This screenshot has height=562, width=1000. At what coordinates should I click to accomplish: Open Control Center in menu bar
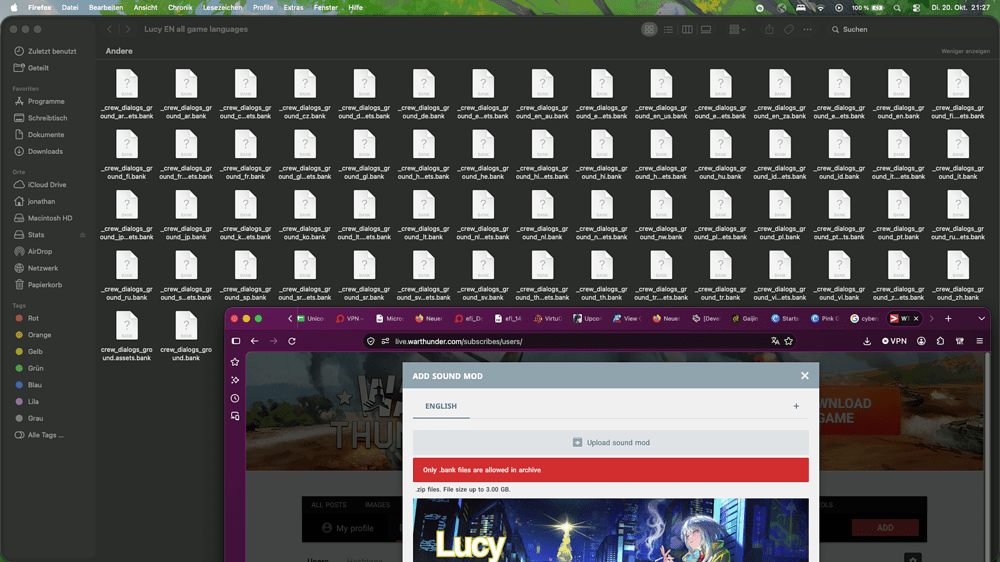click(916, 8)
